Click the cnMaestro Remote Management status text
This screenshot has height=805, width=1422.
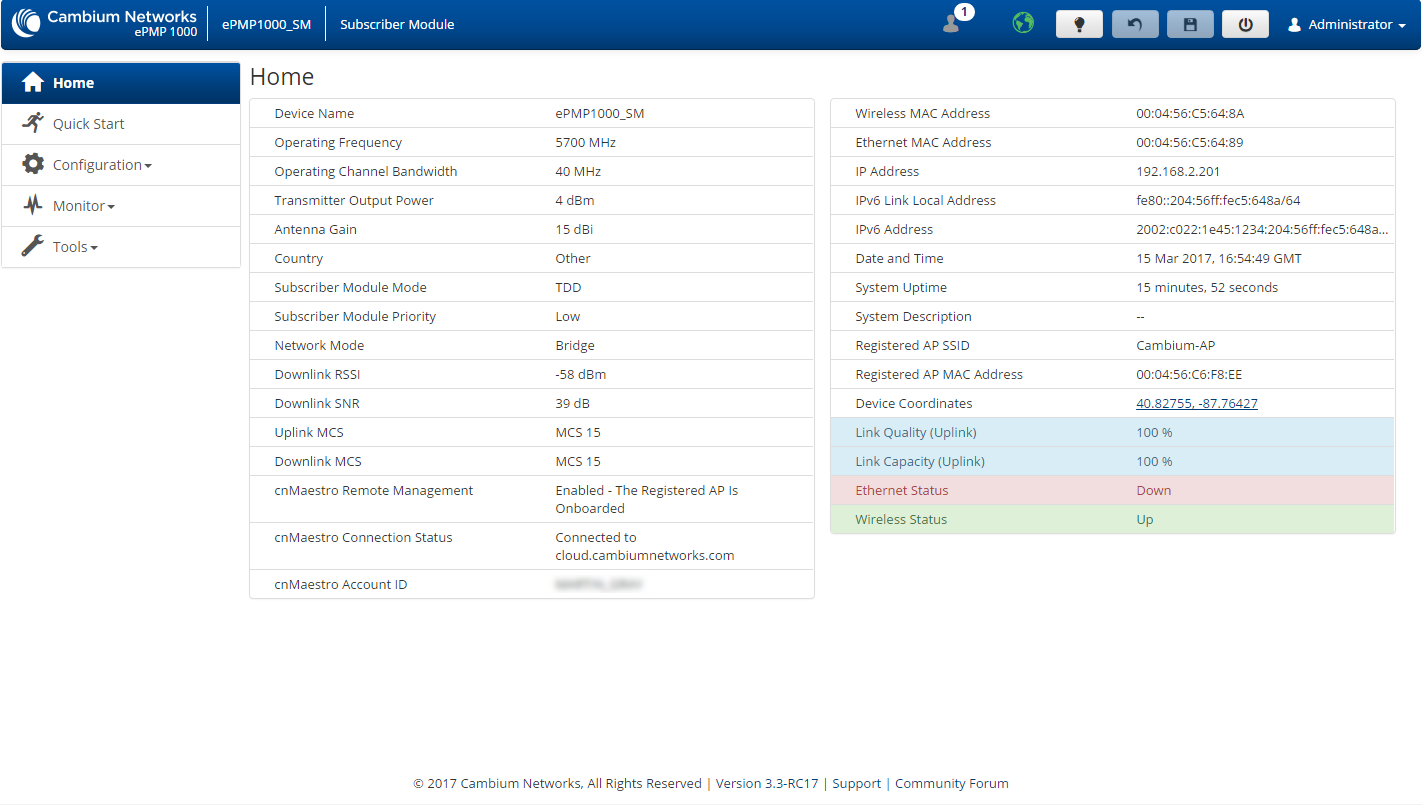click(646, 499)
